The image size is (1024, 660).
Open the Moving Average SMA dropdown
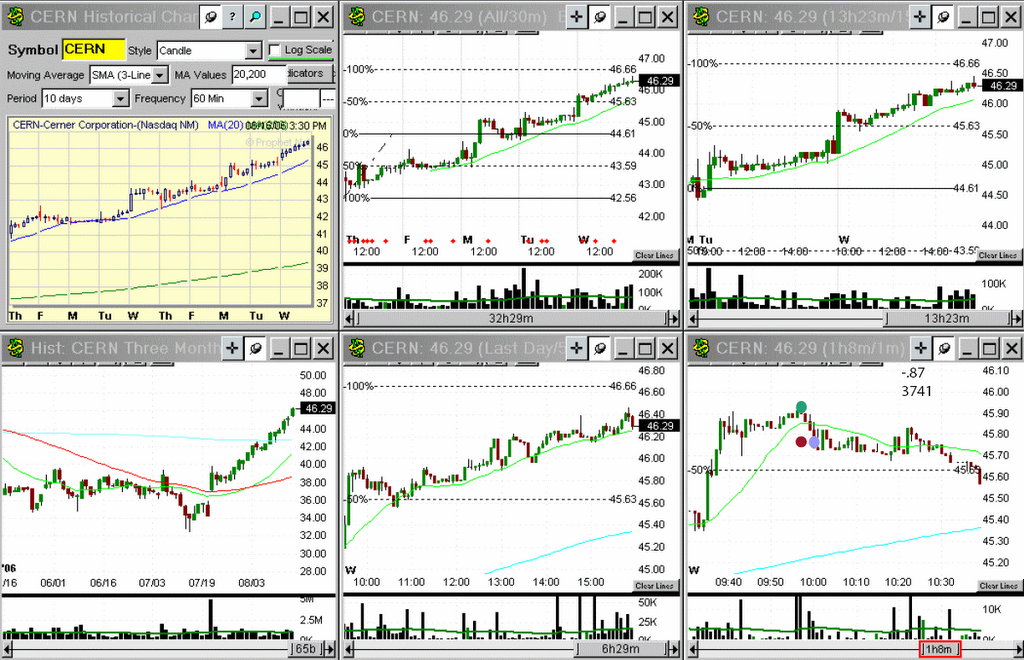129,75
